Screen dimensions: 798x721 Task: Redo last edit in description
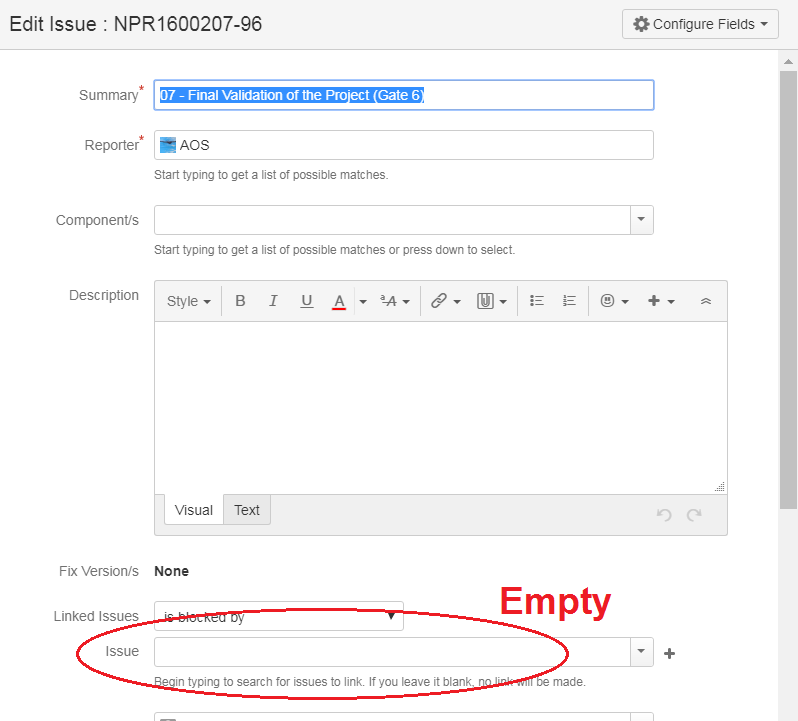[x=694, y=515]
